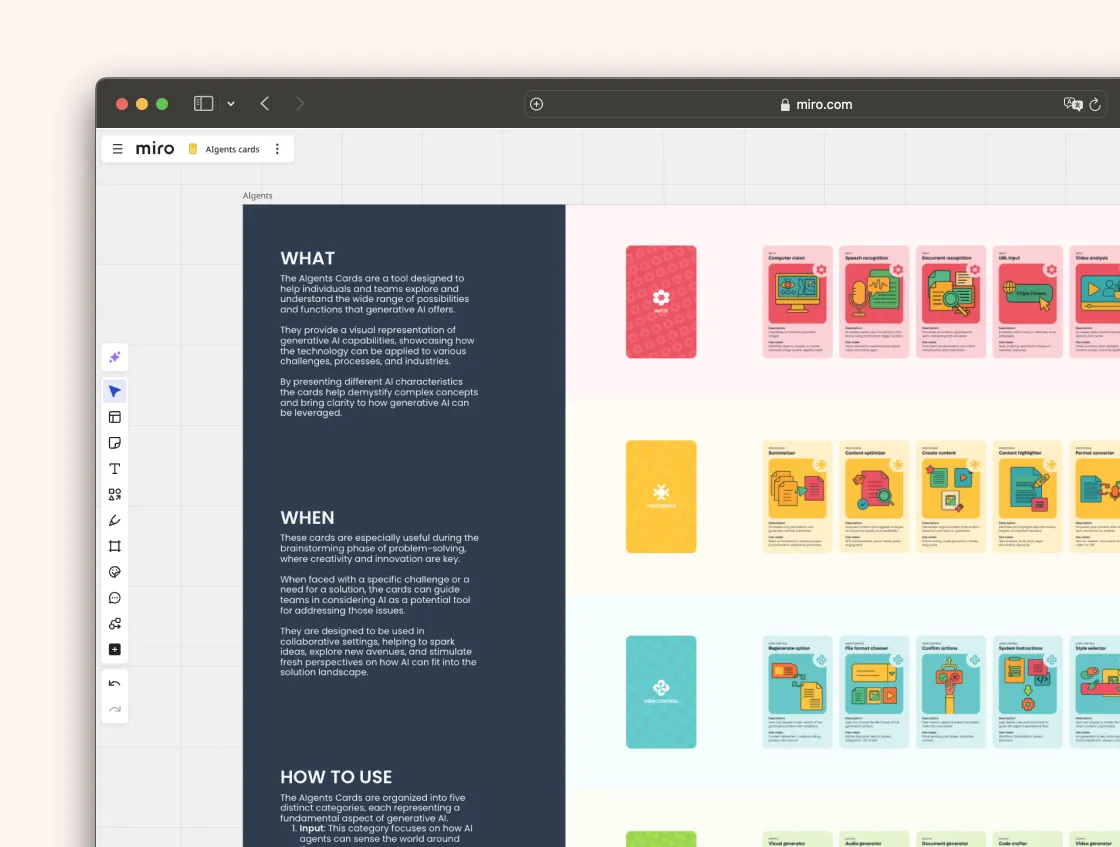1120x847 pixels.
Task: Select the Comment tool
Action: point(114,598)
